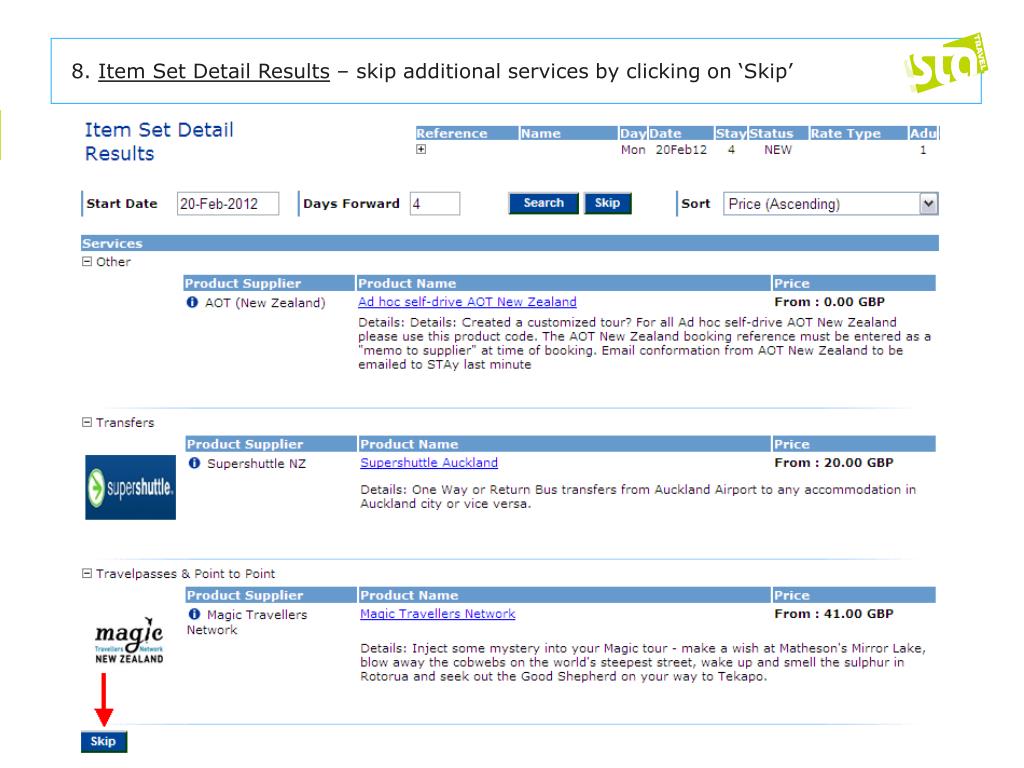Viewport: 1024px width, 768px height.
Task: Open the Sort dropdown arrow
Action: coord(928,204)
